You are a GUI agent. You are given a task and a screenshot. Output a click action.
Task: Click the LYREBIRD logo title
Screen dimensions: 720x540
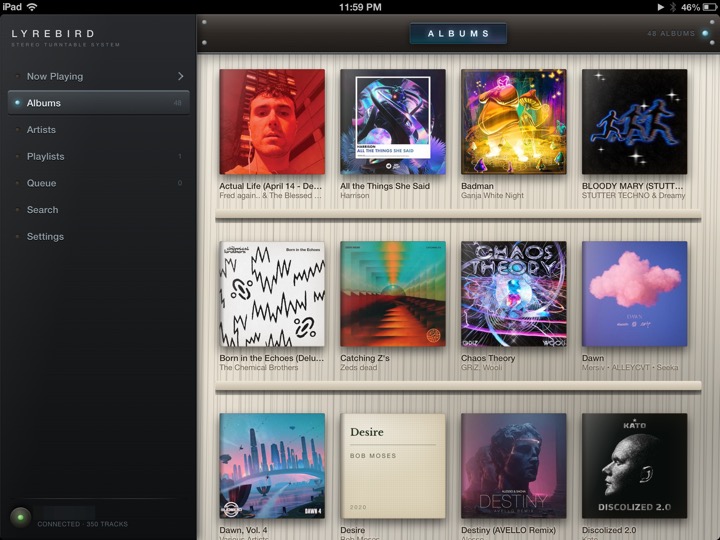coord(53,34)
